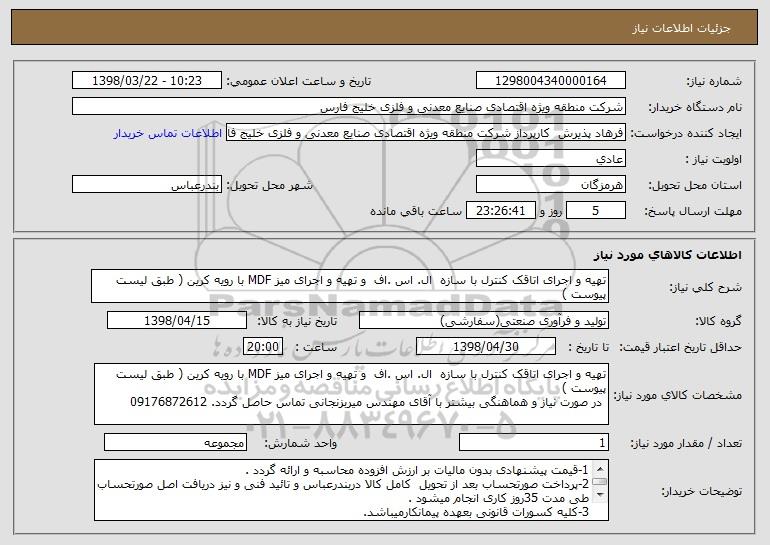Click the ساعت field showing 20:00
This screenshot has height=545, width=770.
(x=263, y=347)
